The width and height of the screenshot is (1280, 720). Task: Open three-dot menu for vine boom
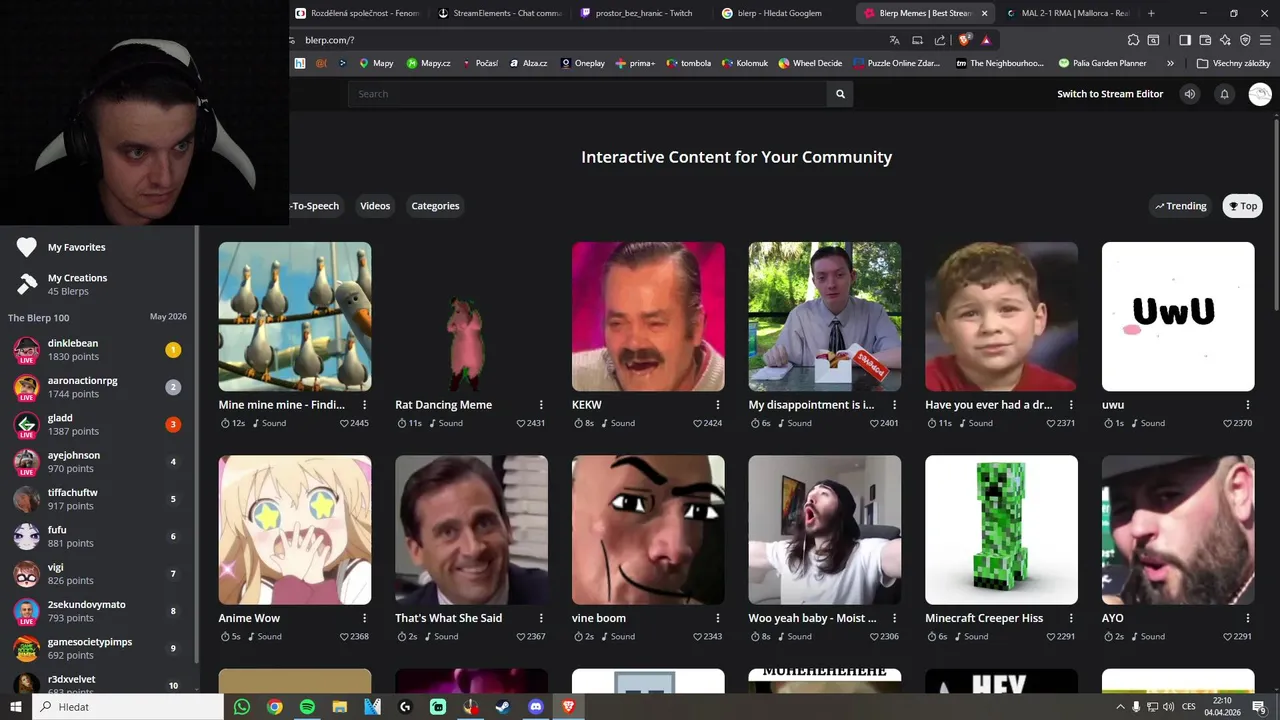(718, 618)
